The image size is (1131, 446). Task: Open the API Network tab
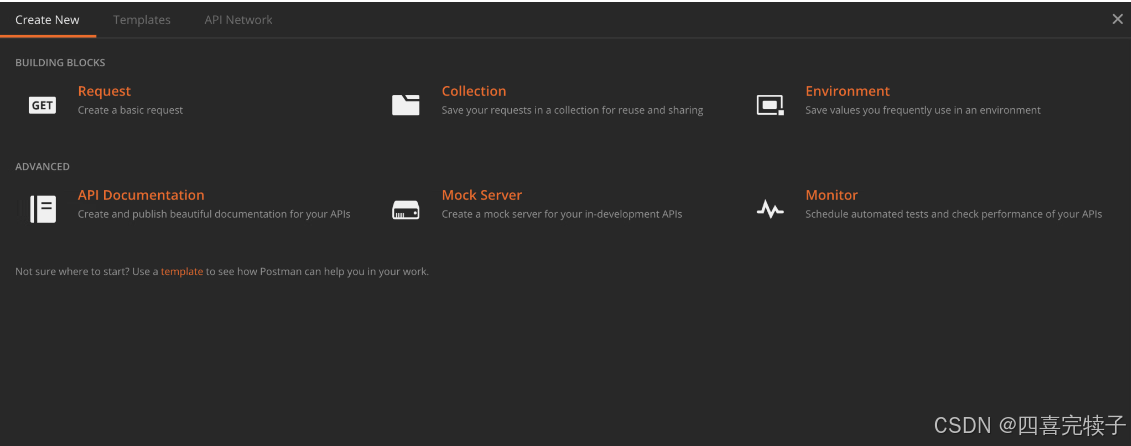[x=238, y=19]
